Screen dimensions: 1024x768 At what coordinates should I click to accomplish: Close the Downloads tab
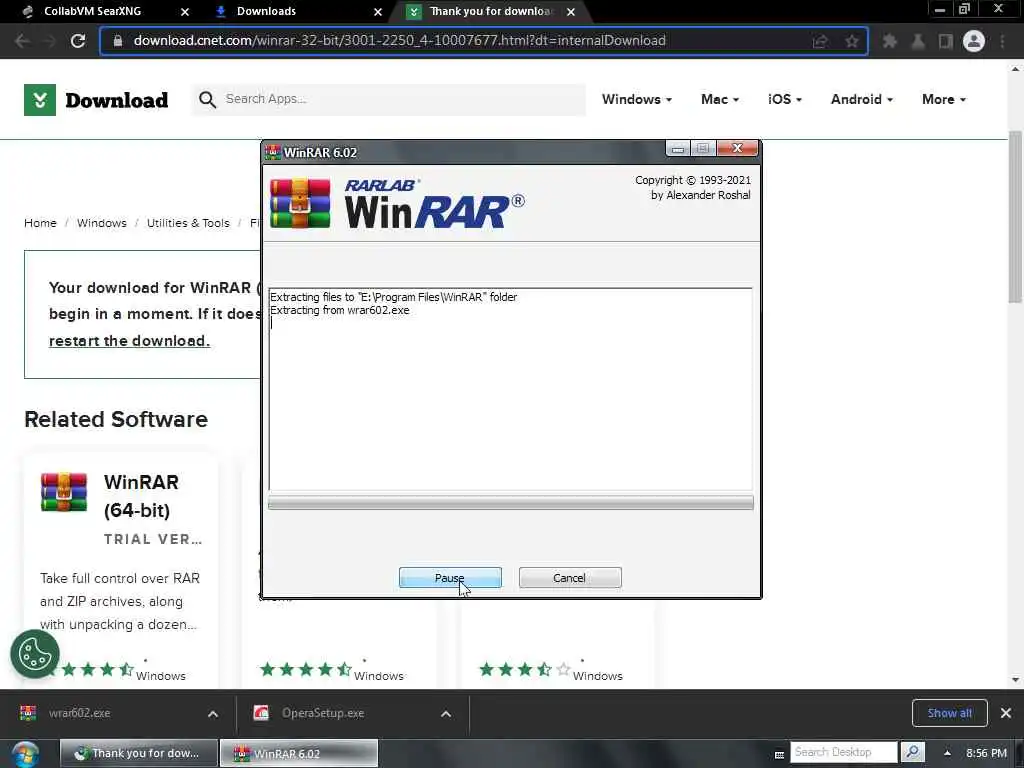click(378, 12)
